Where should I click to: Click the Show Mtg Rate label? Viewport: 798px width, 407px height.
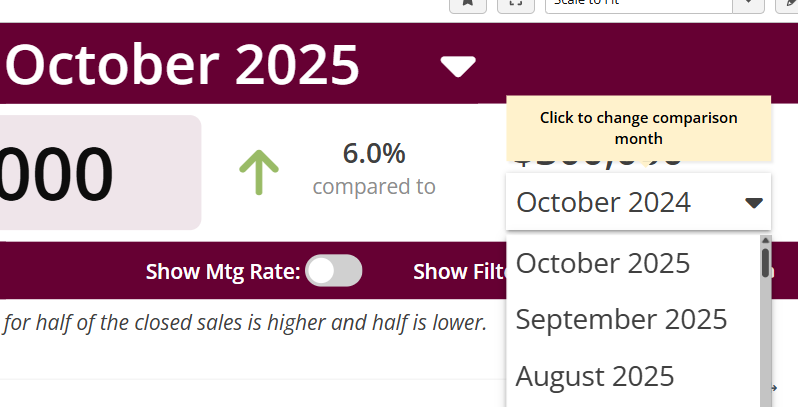click(222, 271)
